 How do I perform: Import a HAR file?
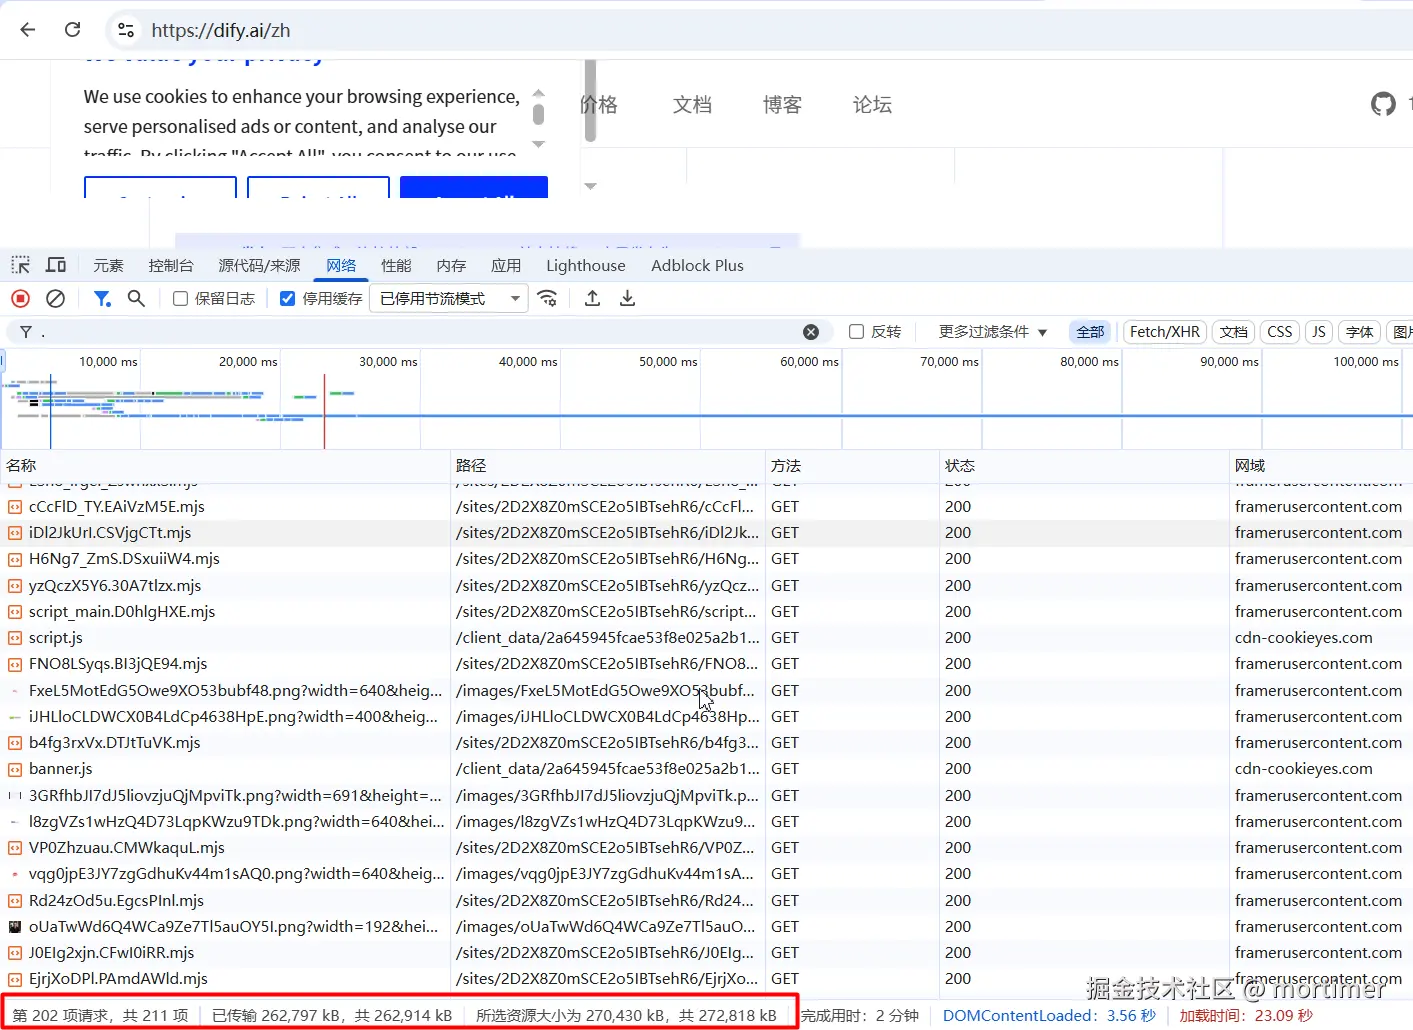coord(591,298)
